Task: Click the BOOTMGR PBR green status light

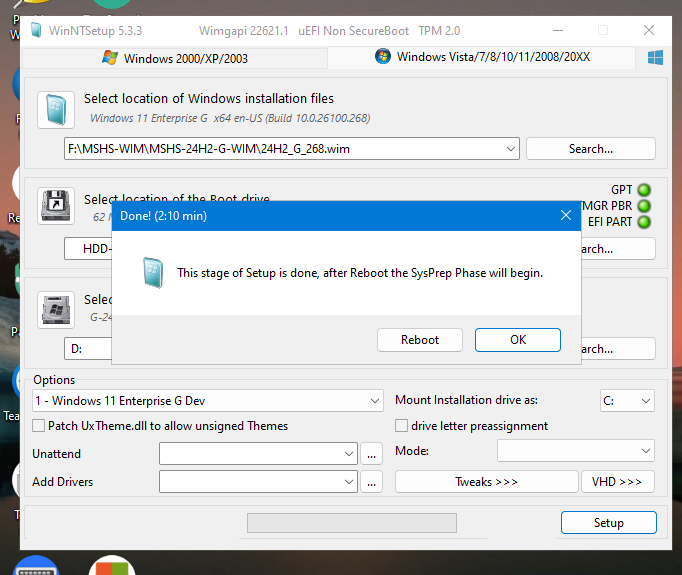Action: (x=644, y=206)
